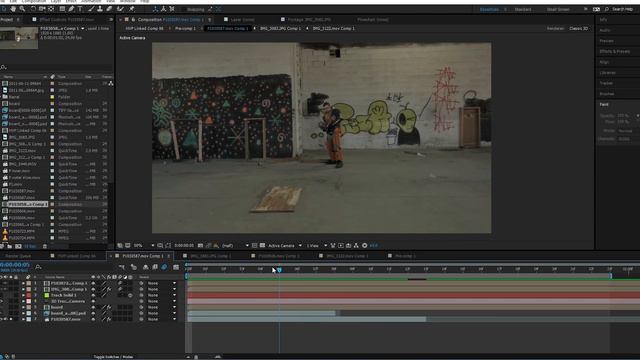Open the Composition menu

(x=33, y=2)
